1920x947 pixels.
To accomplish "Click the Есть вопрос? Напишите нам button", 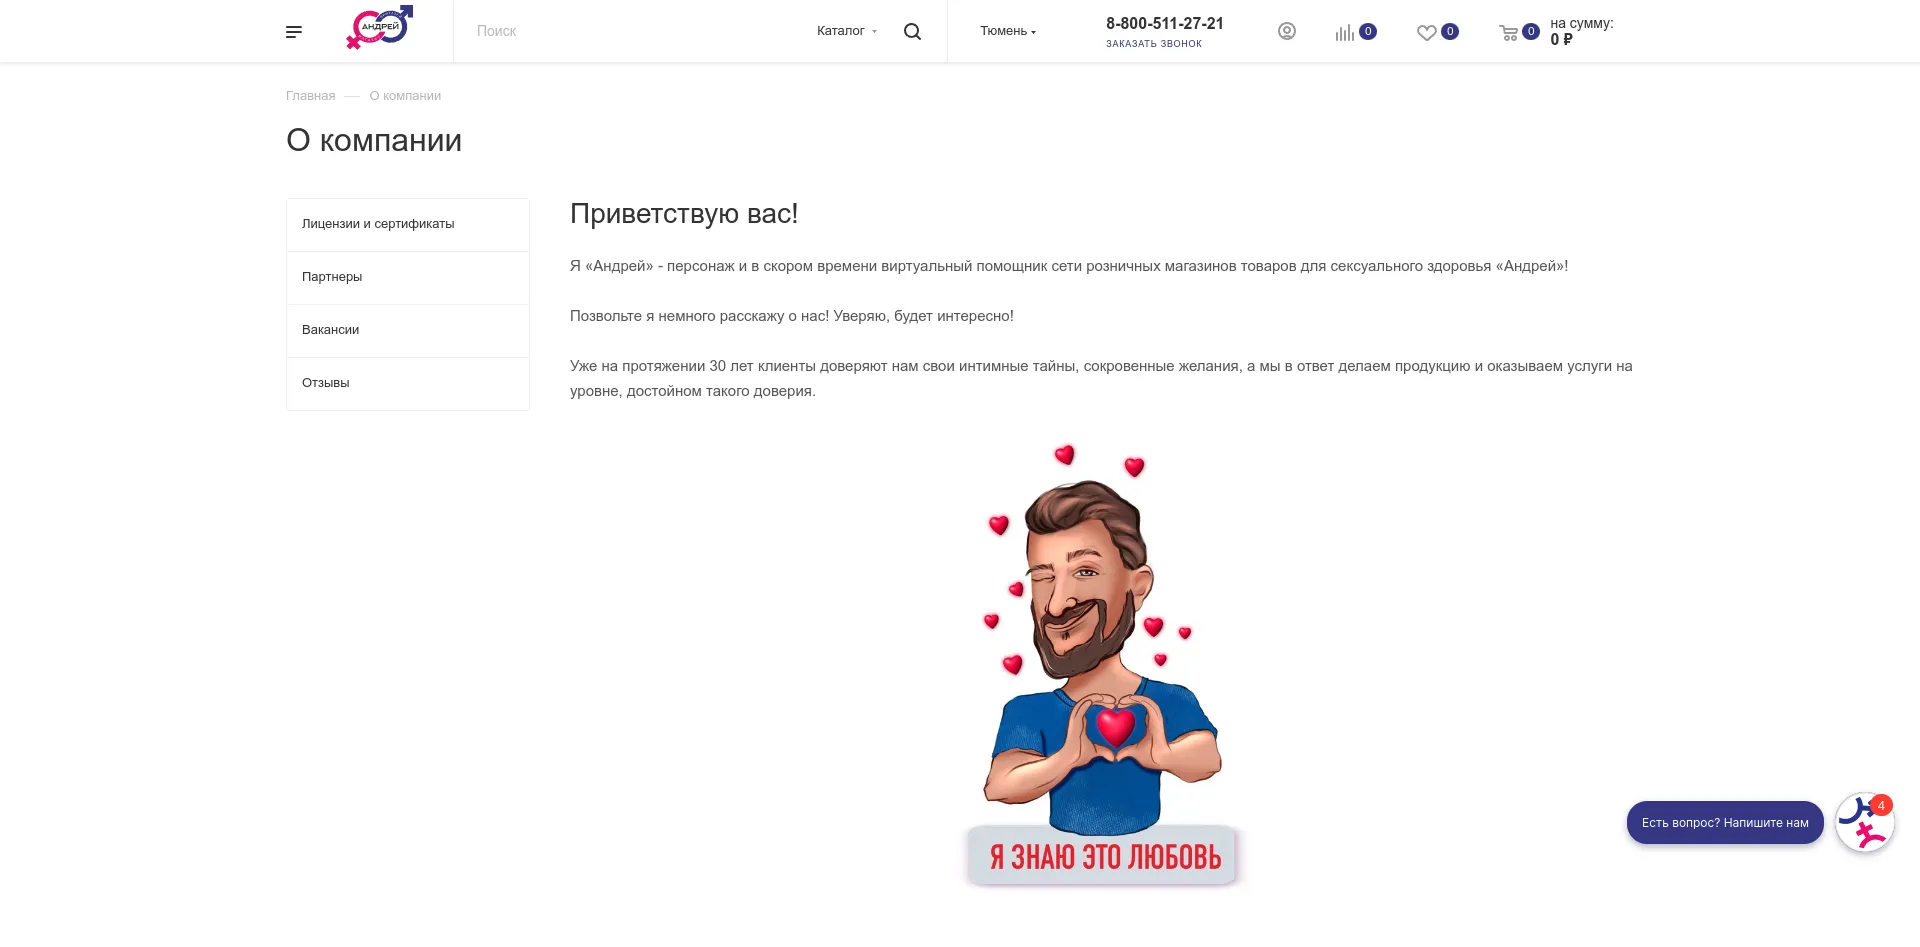I will [1725, 822].
